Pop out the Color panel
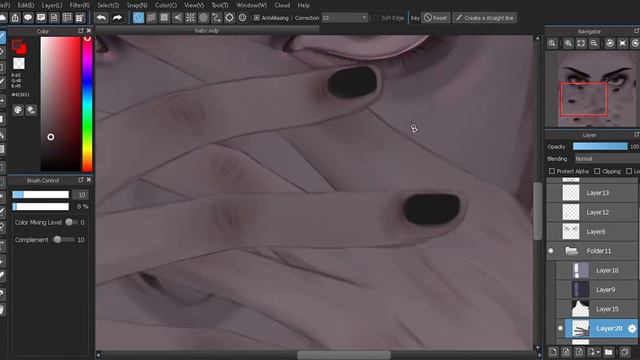The image size is (640, 360). tap(81, 31)
